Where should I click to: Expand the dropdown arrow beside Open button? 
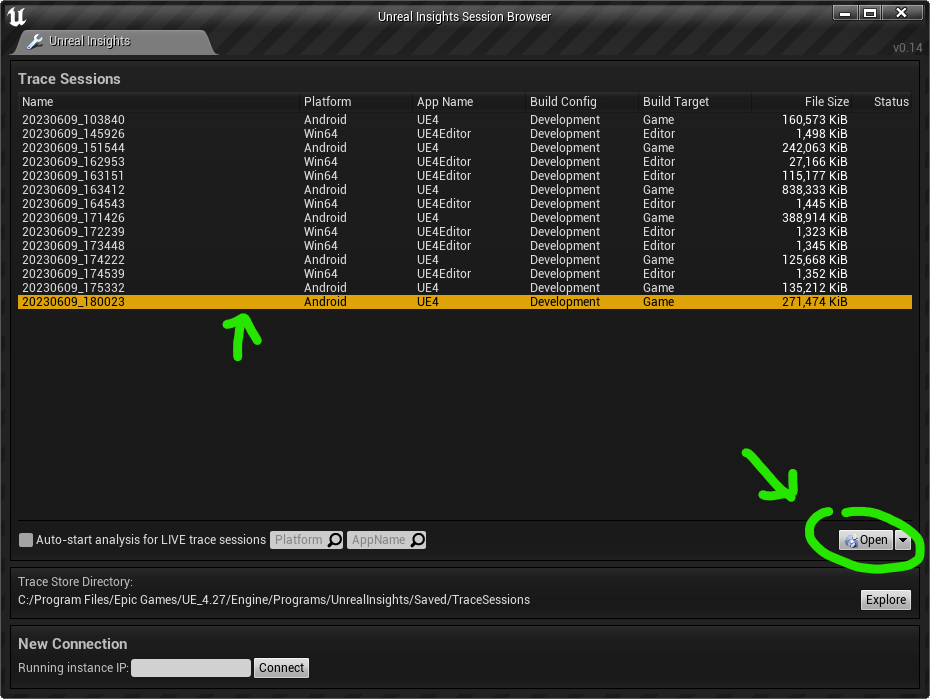[903, 540]
